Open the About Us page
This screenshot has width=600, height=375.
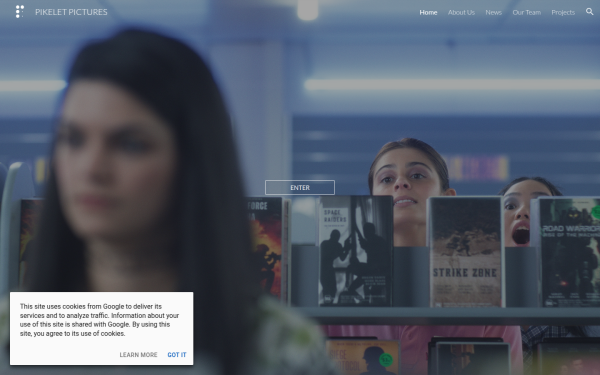point(461,12)
